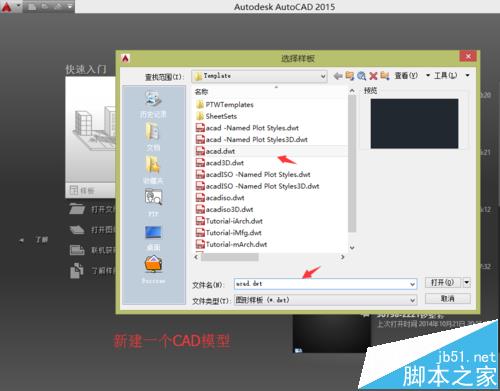Select Tutorial-iArch.dwt file
Viewport: 500px width, 391px height.
229,221
